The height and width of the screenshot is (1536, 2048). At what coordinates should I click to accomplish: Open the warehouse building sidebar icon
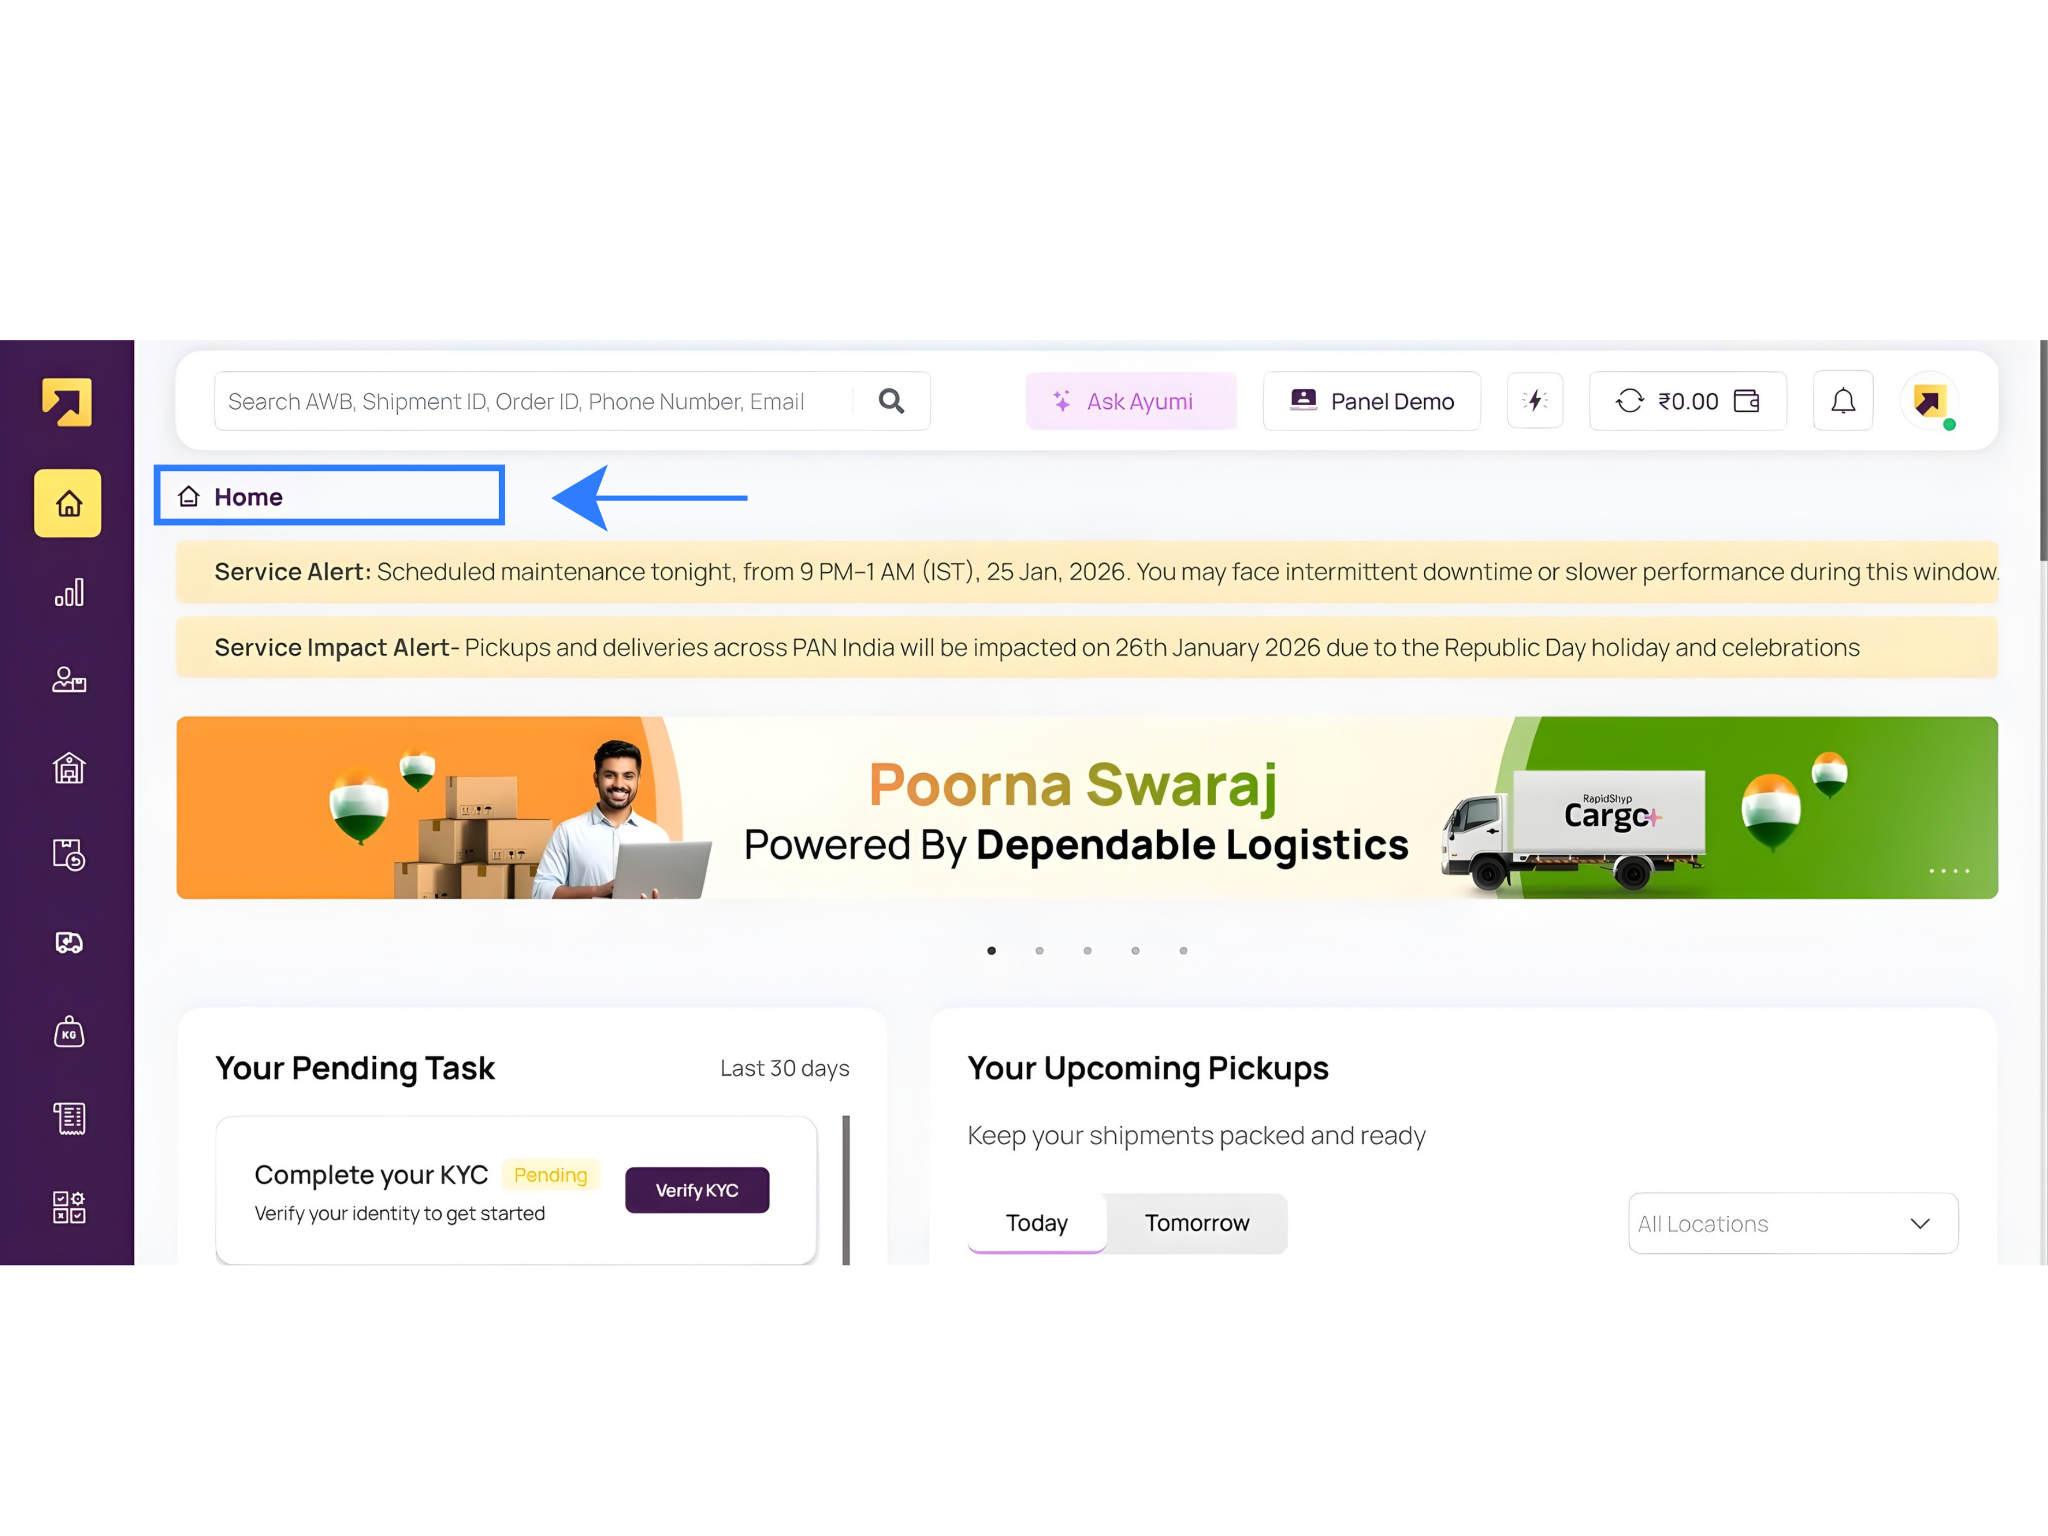click(x=68, y=768)
